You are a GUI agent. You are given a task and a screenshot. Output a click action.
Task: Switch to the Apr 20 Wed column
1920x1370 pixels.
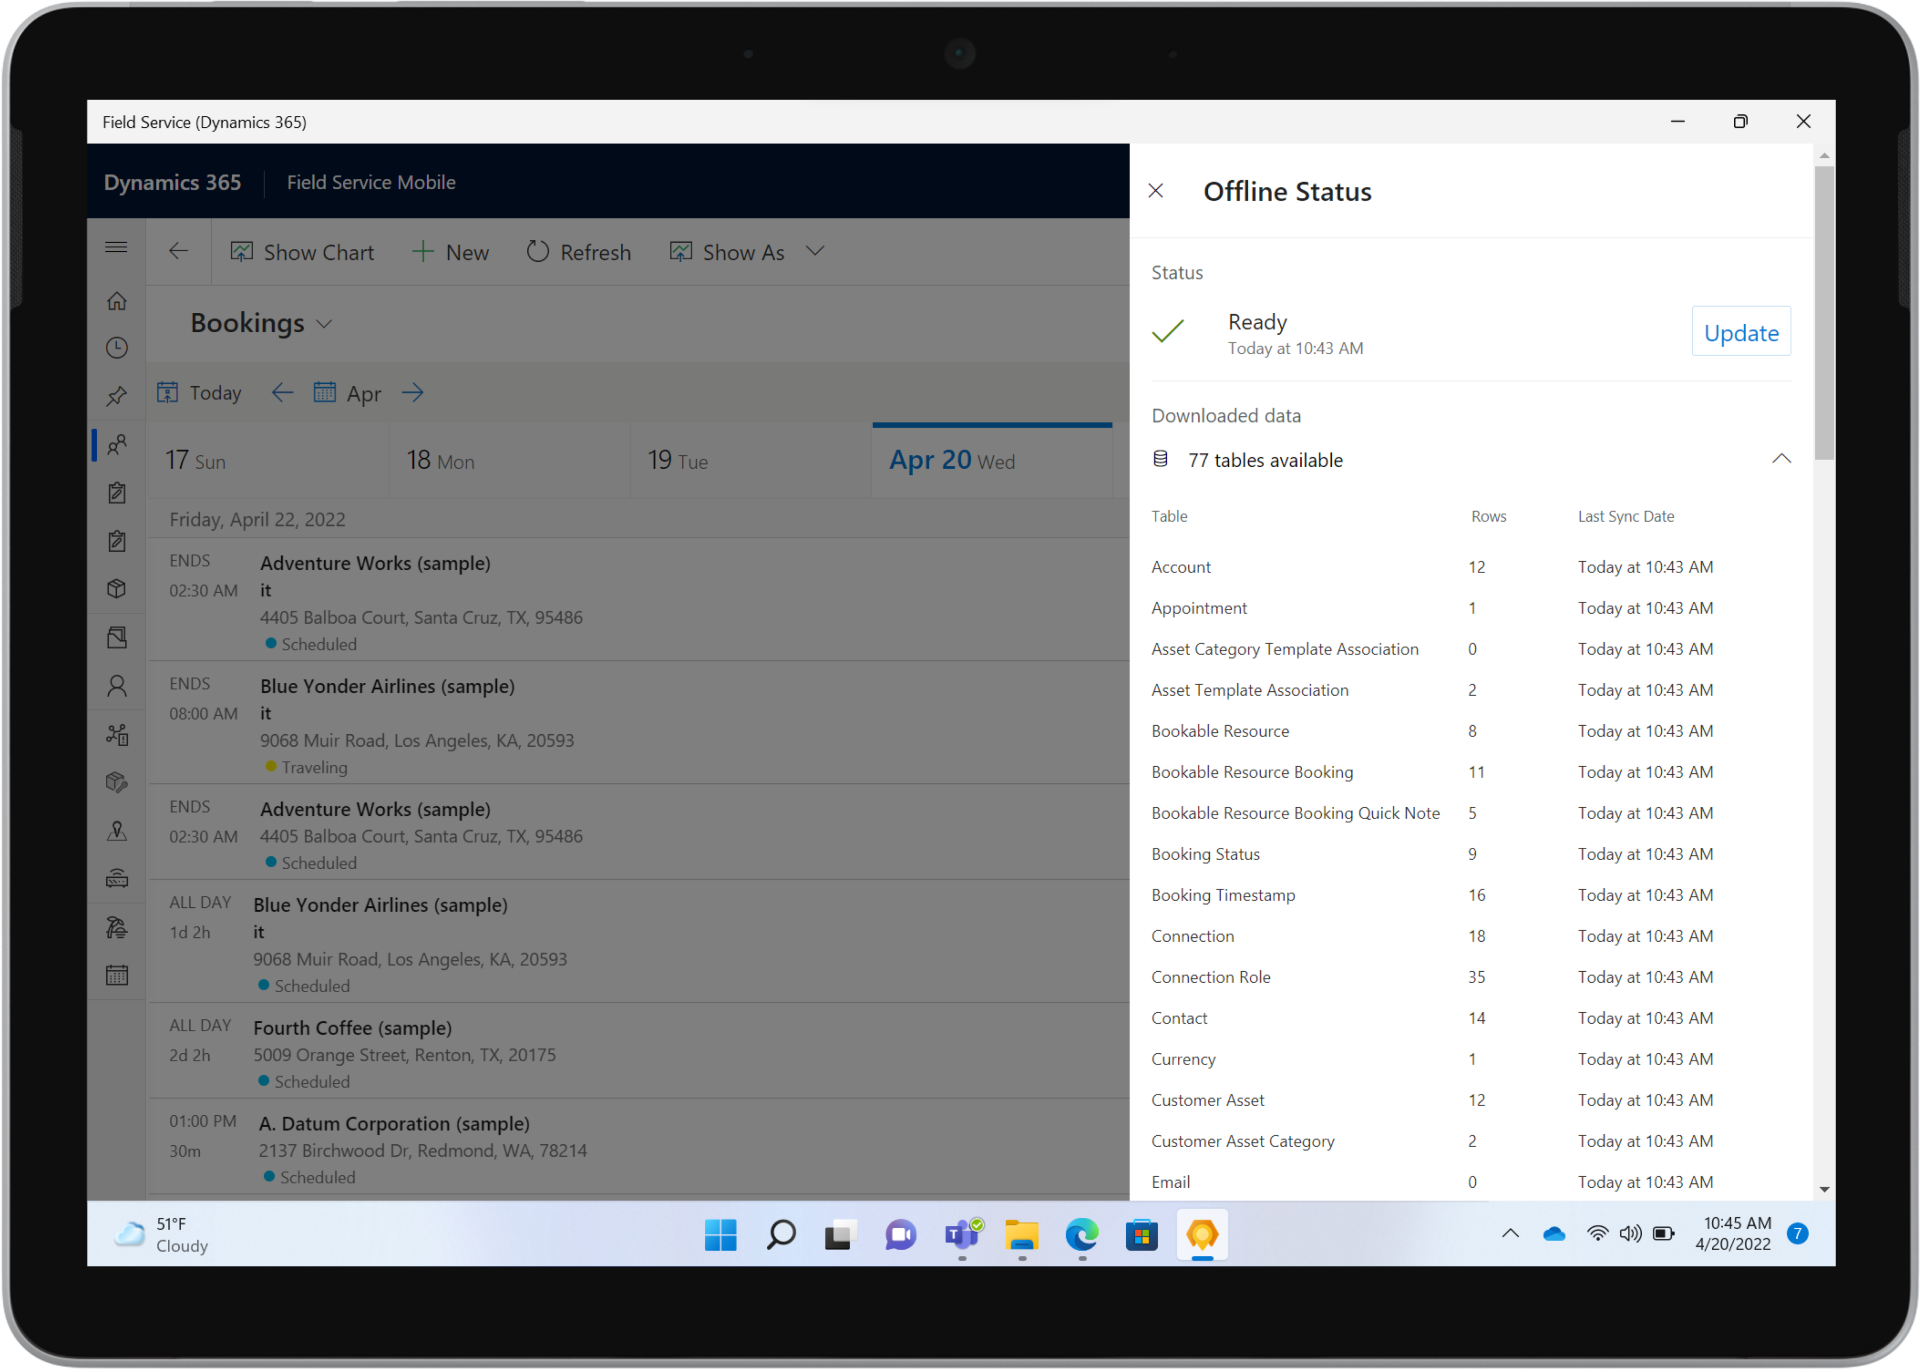pyautogui.click(x=952, y=460)
